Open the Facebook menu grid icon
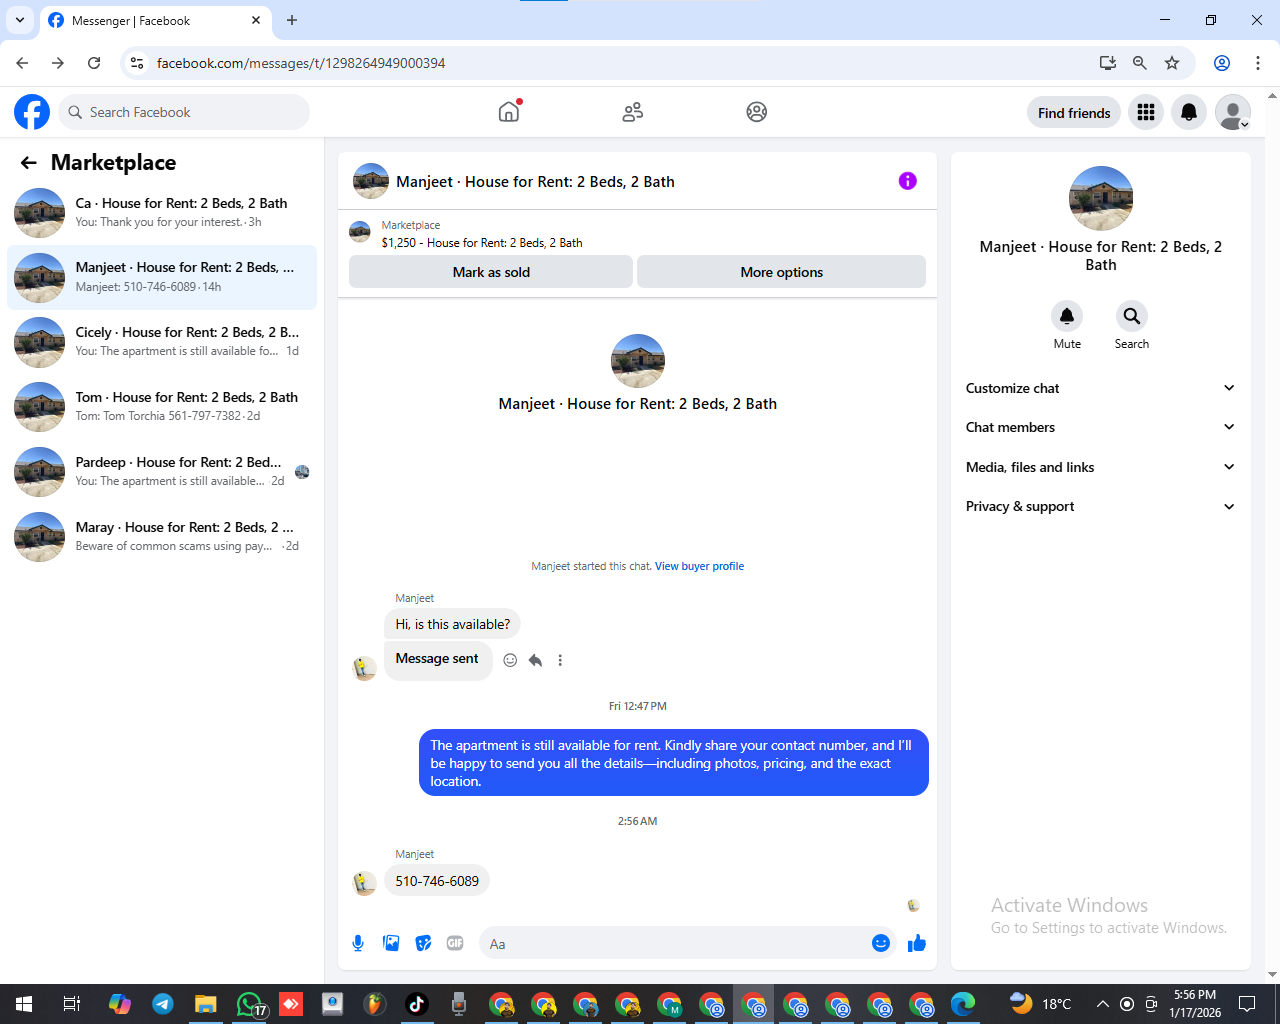The image size is (1280, 1024). (1146, 112)
